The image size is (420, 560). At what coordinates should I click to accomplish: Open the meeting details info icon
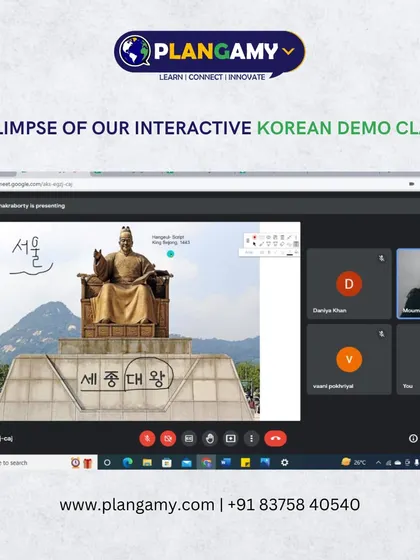pos(413,438)
